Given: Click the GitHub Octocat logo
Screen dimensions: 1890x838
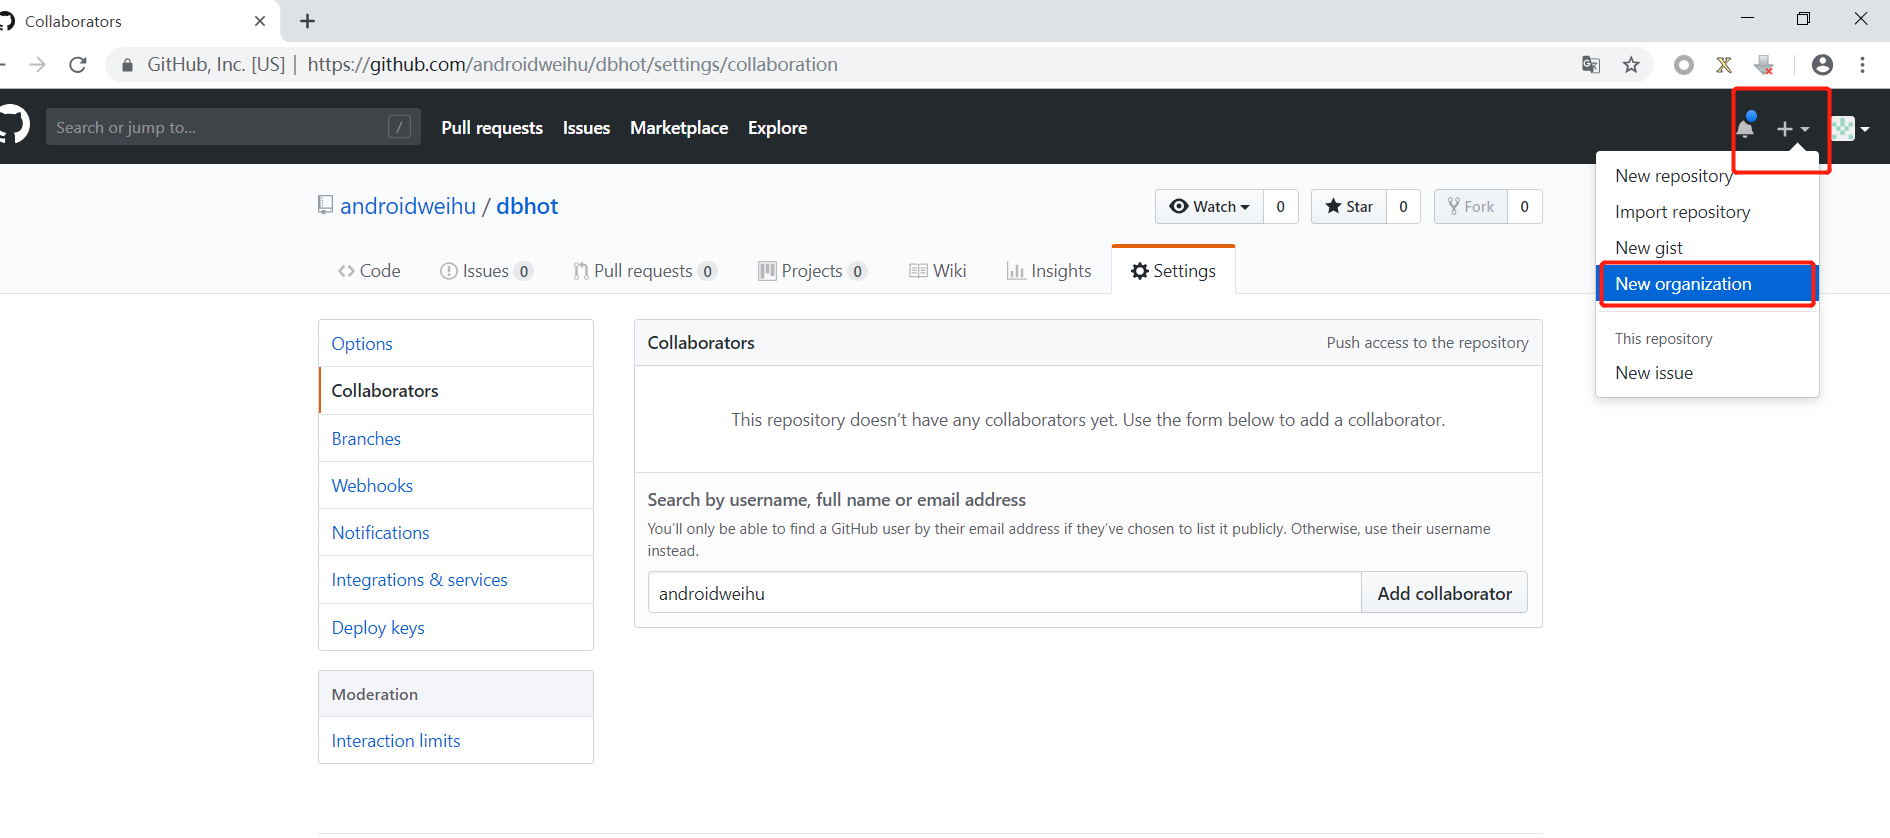Looking at the screenshot, I should pos(14,126).
